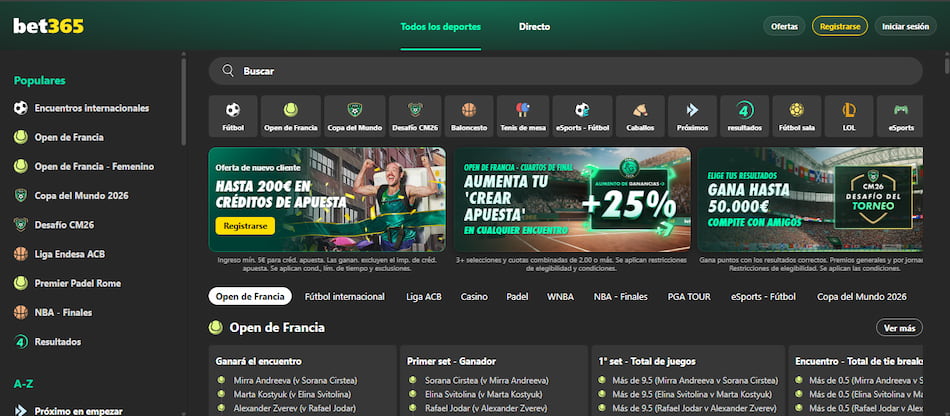Select the Copa del Mundo 2026 tab
The height and width of the screenshot is (416, 950).
pyautogui.click(x=862, y=296)
